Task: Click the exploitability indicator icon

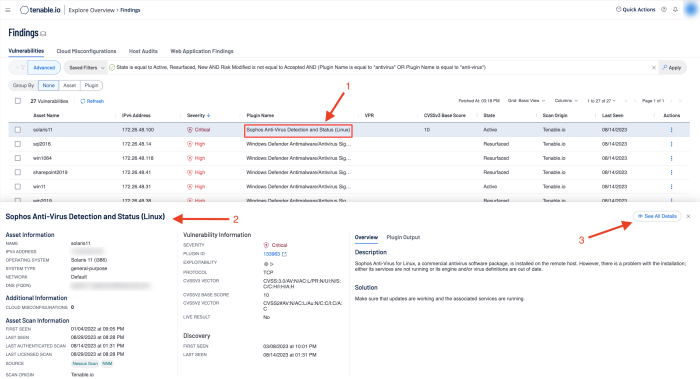Action: click(268, 264)
